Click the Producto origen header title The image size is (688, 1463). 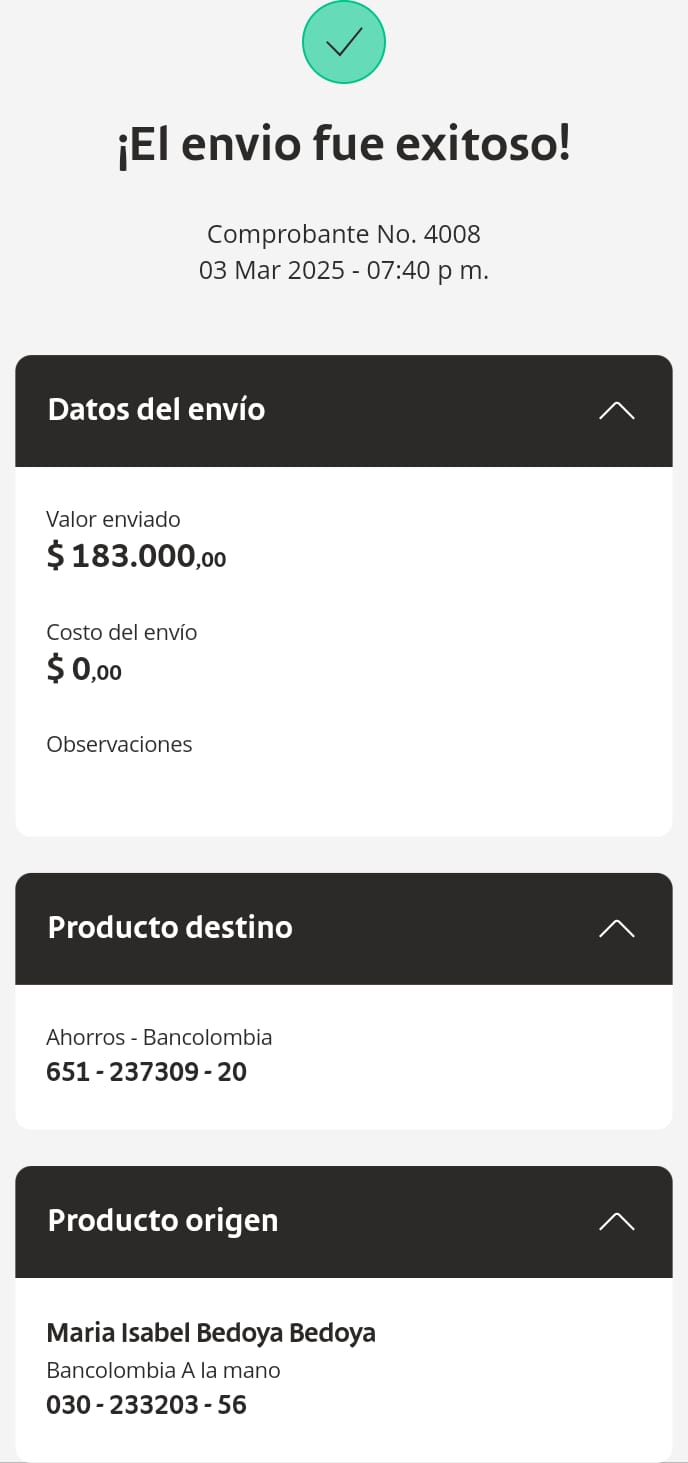click(x=163, y=1220)
